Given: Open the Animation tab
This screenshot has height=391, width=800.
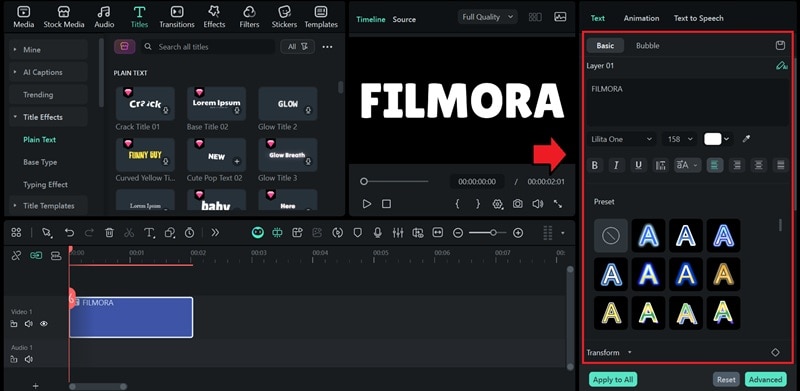Looking at the screenshot, I should (641, 18).
